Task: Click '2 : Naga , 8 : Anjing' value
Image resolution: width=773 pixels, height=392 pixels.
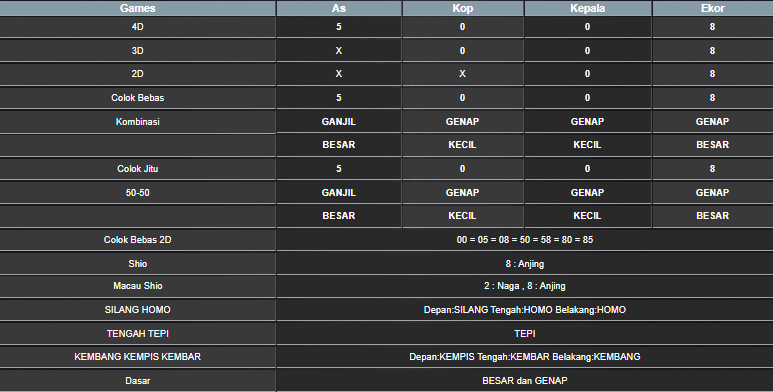Action: point(525,286)
